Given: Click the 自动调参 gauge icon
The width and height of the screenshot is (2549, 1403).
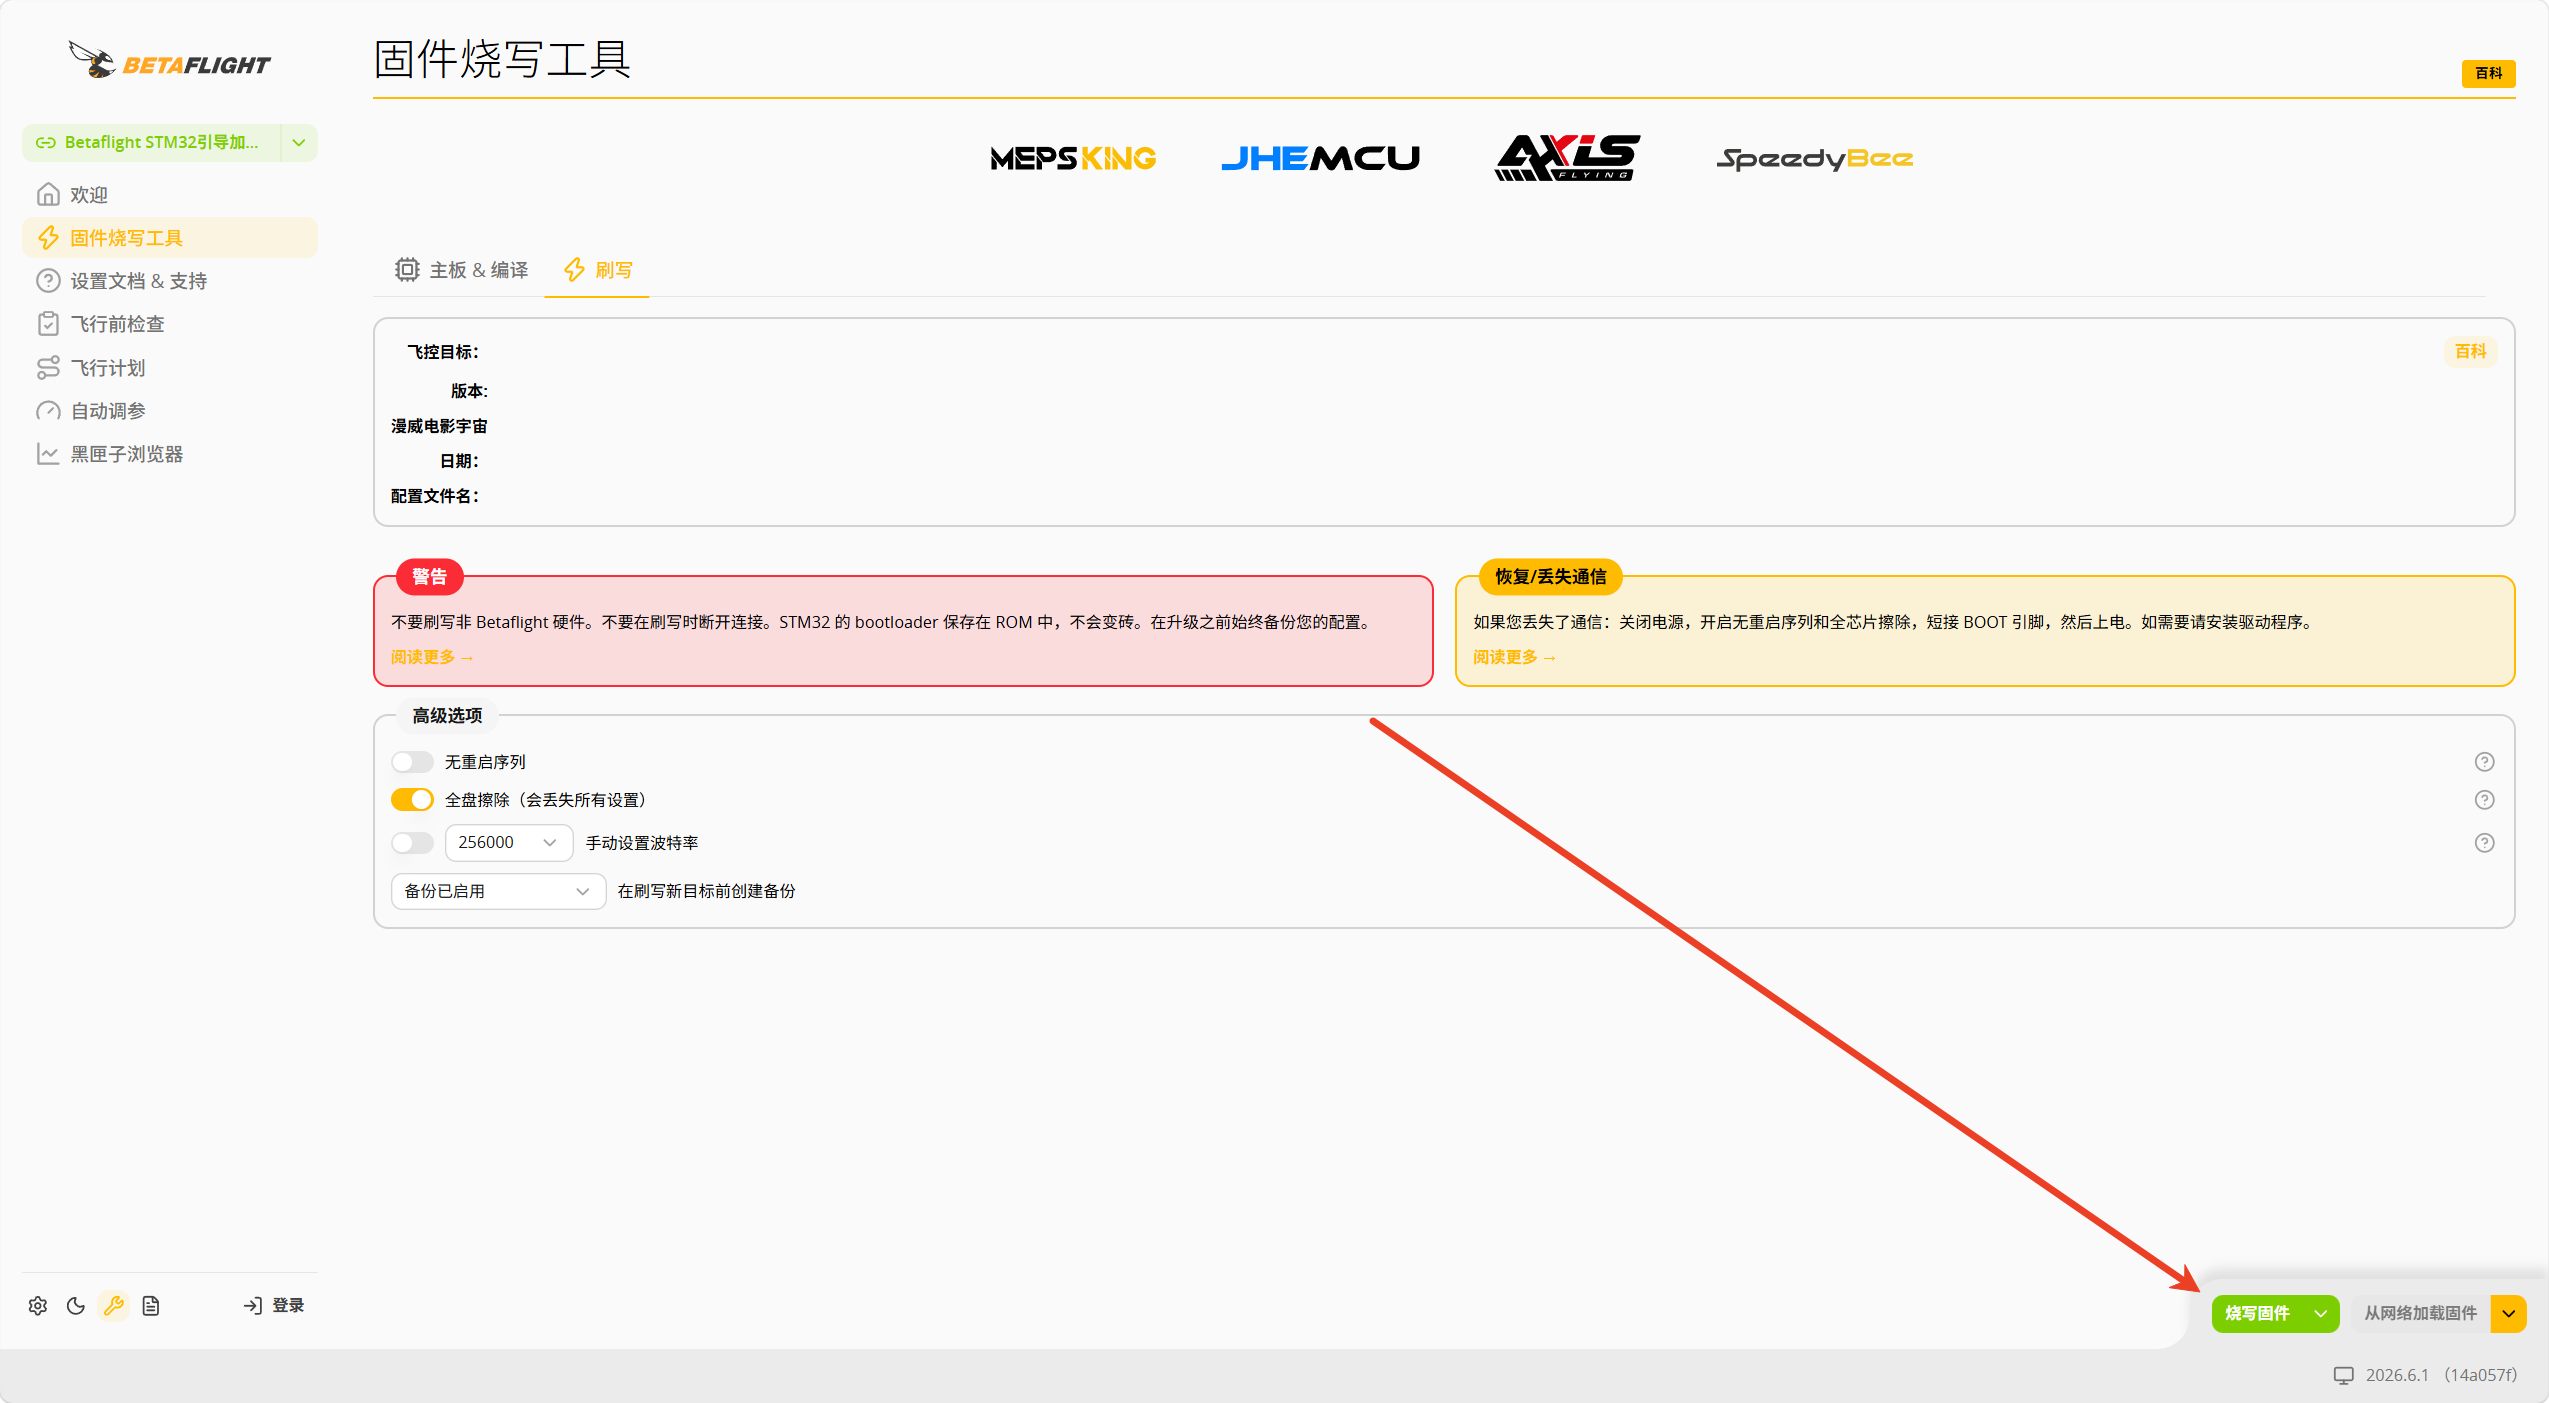Looking at the screenshot, I should [48, 411].
